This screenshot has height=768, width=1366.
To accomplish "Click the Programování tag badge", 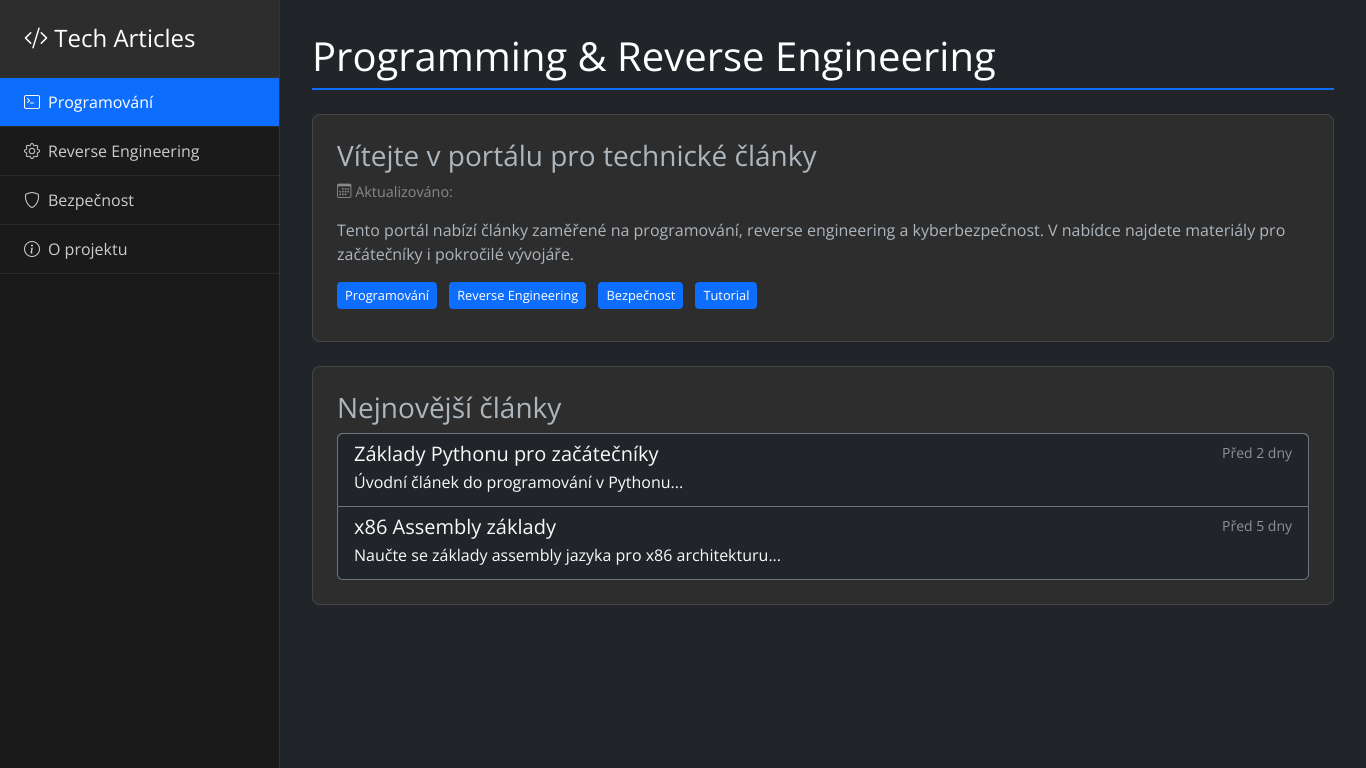I will 387,295.
